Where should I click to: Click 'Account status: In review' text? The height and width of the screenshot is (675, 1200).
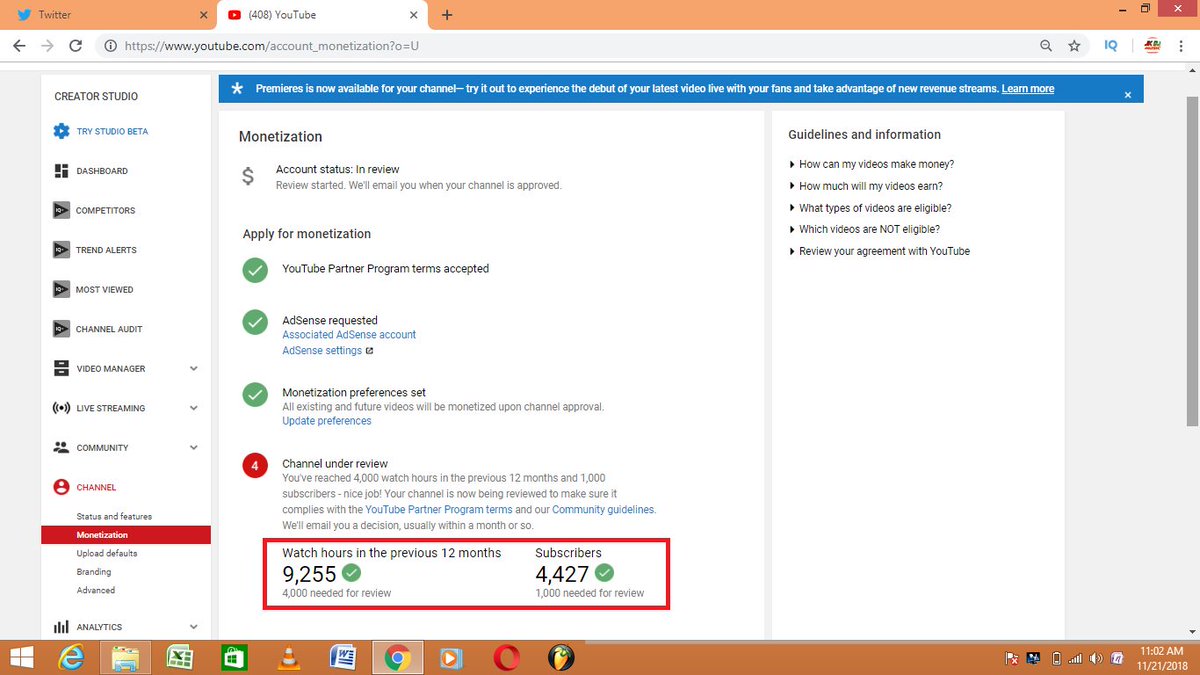pyautogui.click(x=337, y=170)
